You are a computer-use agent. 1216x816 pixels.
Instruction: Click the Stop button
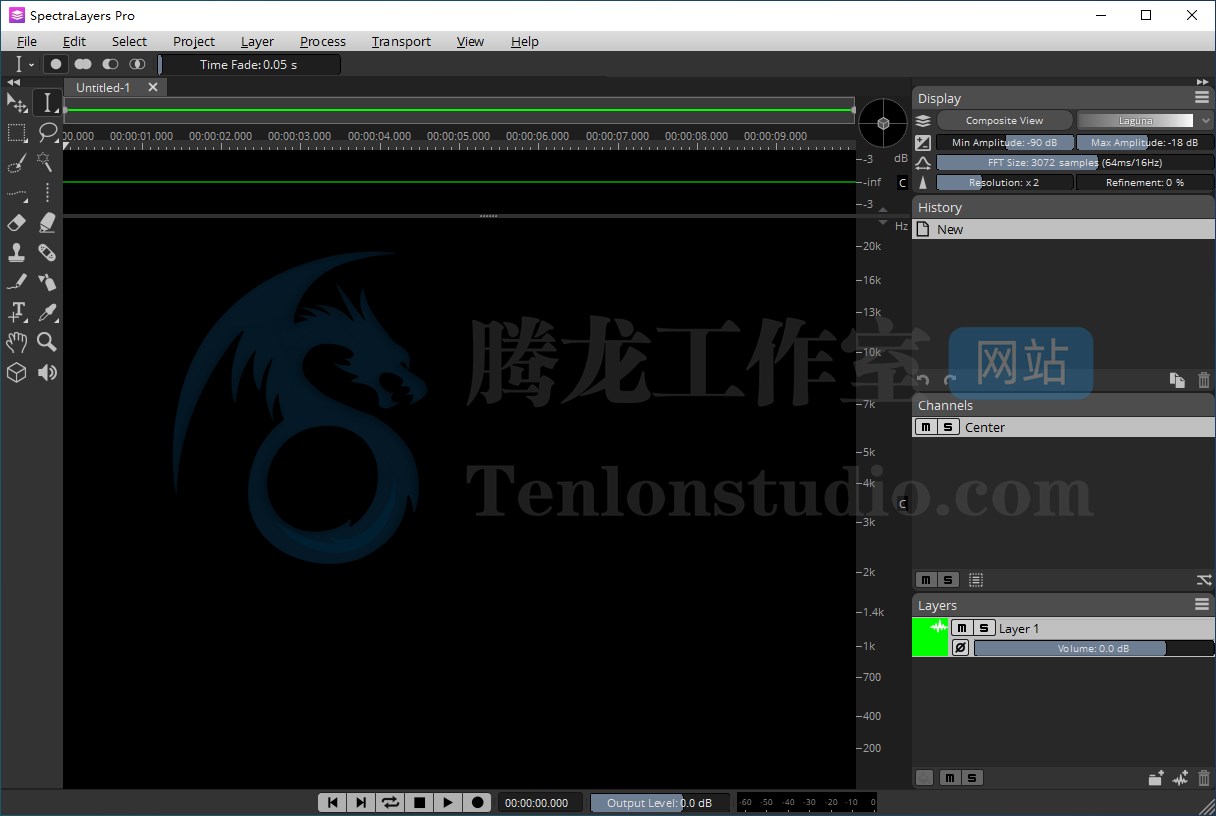coord(420,802)
